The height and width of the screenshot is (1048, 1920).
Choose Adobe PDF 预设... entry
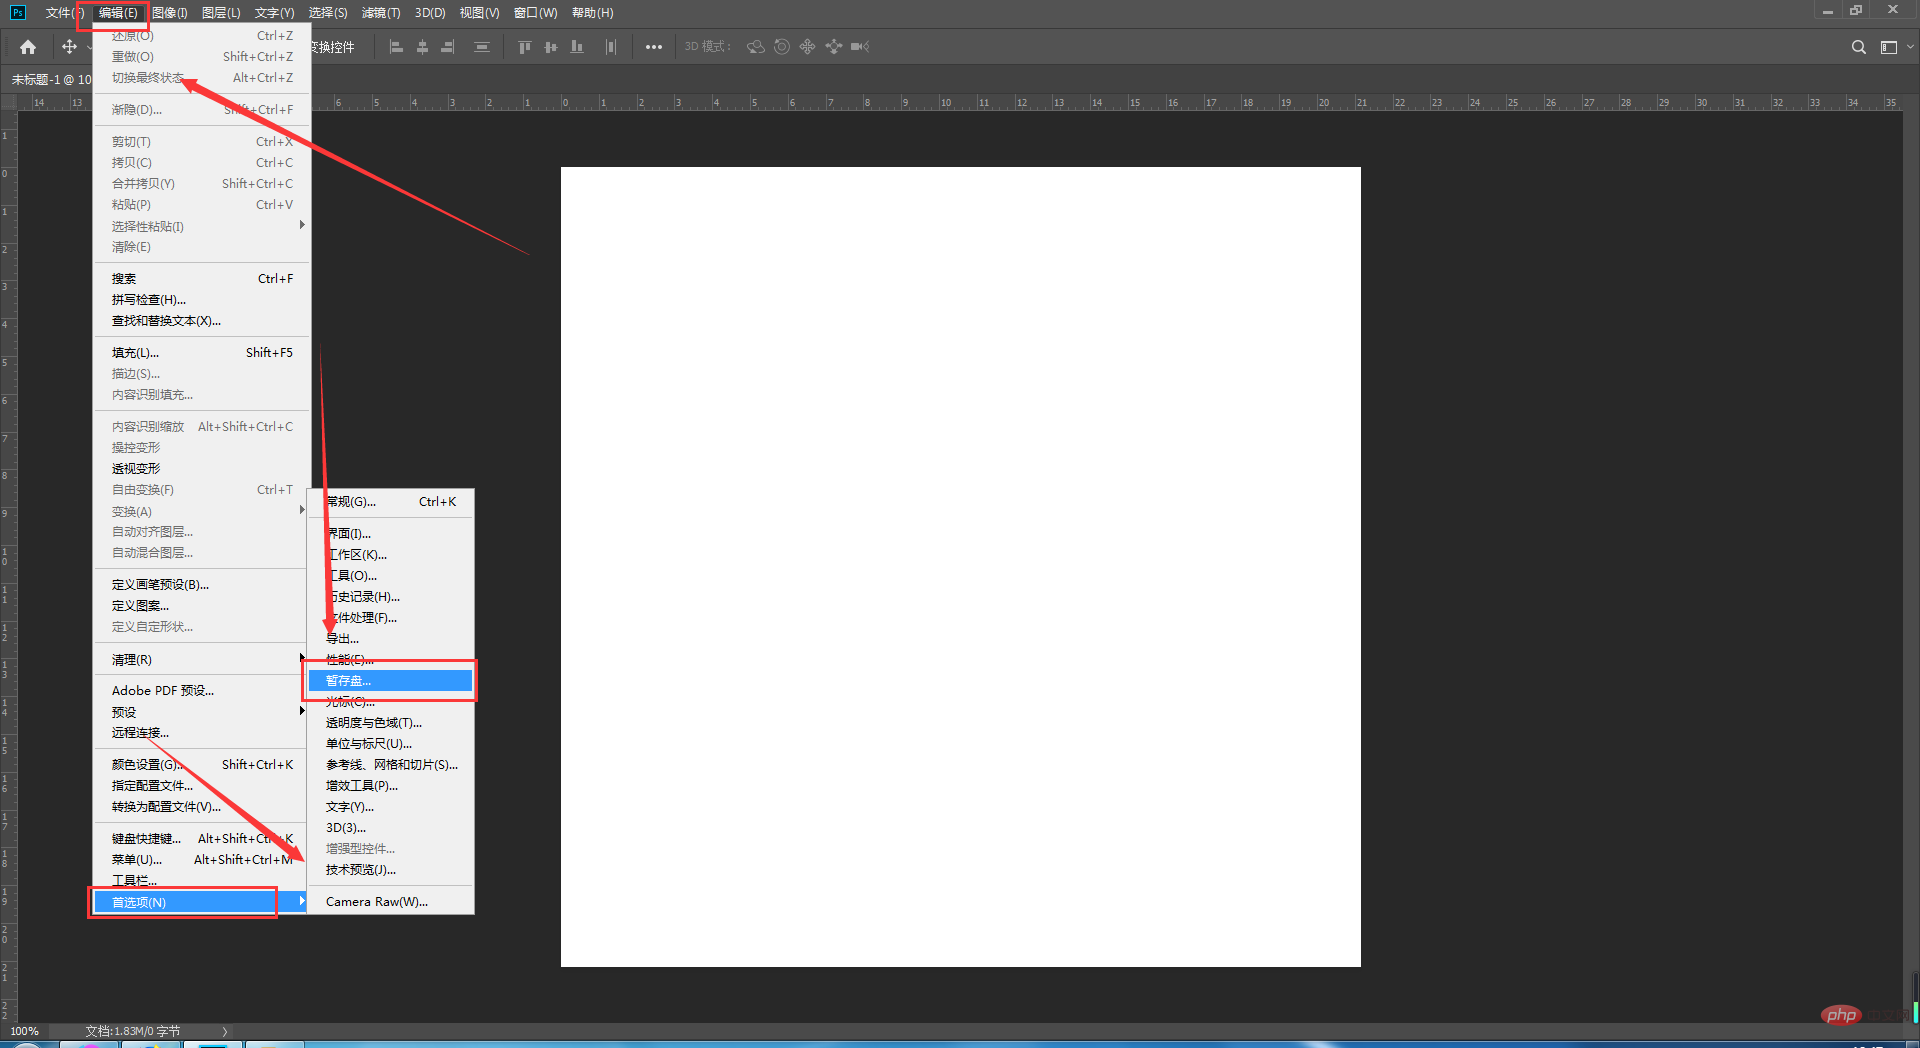[202, 691]
